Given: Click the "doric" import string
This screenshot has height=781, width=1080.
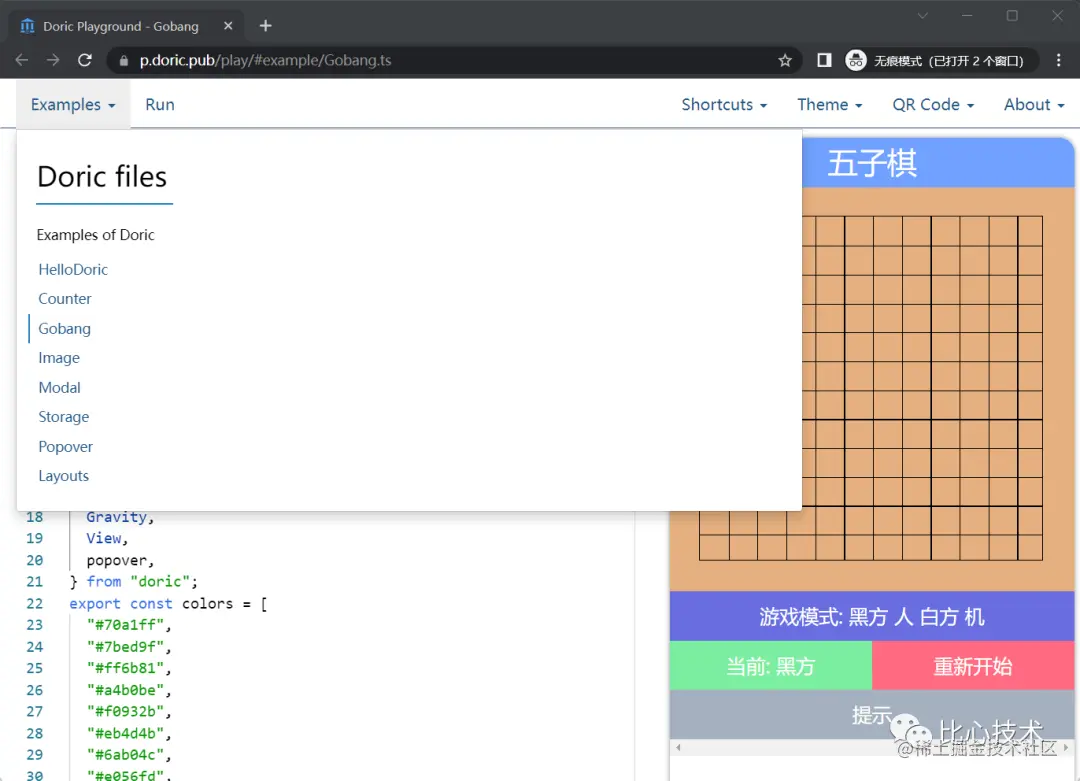Looking at the screenshot, I should click(x=160, y=581).
